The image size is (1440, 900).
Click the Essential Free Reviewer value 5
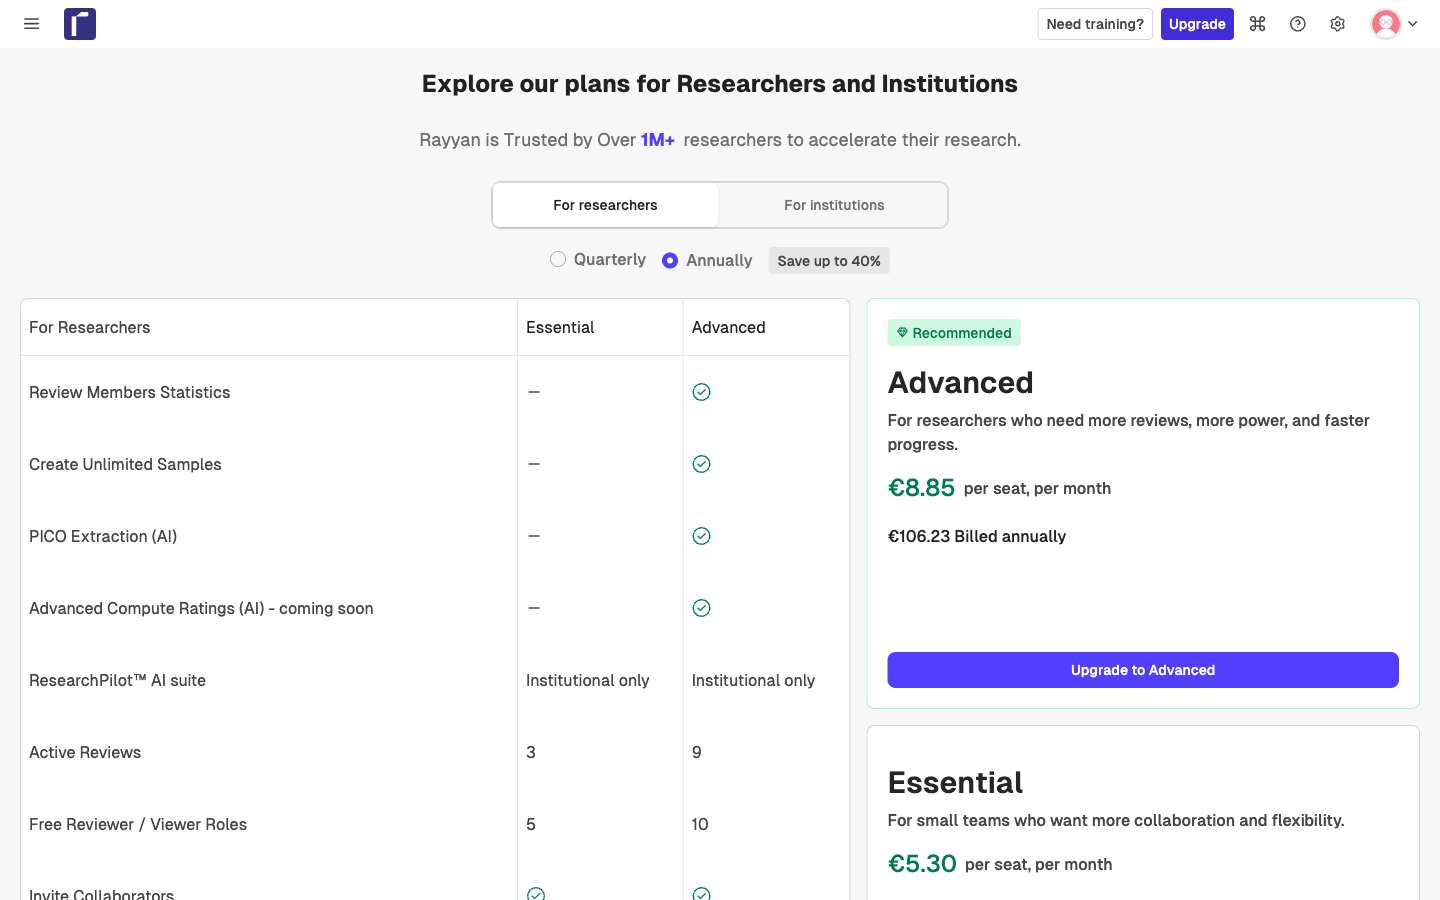pos(531,824)
